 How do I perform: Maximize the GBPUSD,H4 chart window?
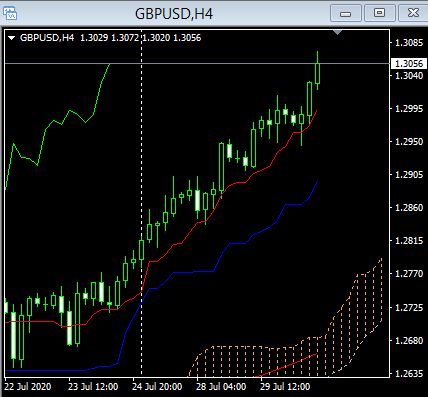[x=379, y=13]
